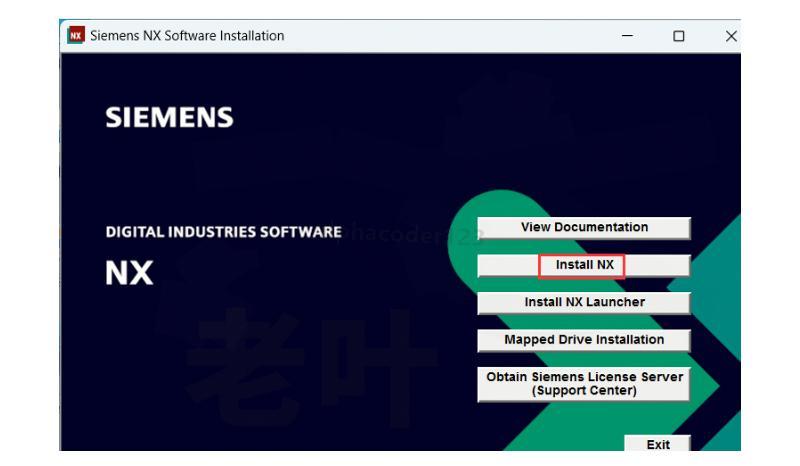Open Obtain Siemens License Server (Support Center)

point(584,384)
